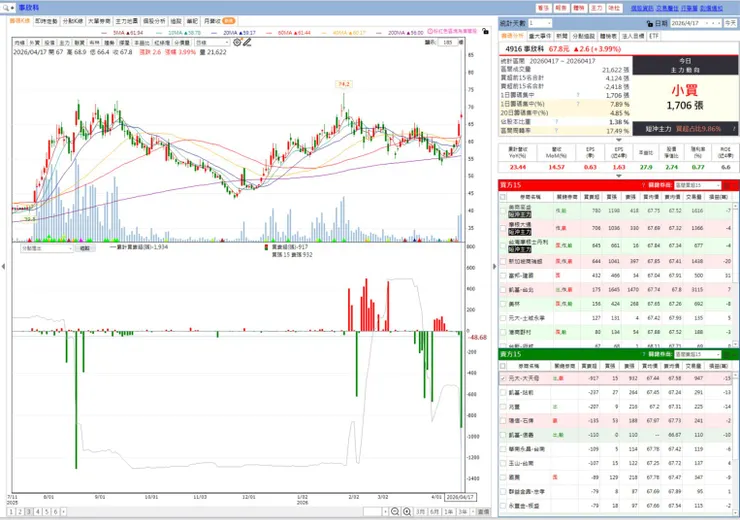740x520 pixels.
Task: Open help icon beside 1日籌碼集中 張 row
Action: (x=578, y=95)
